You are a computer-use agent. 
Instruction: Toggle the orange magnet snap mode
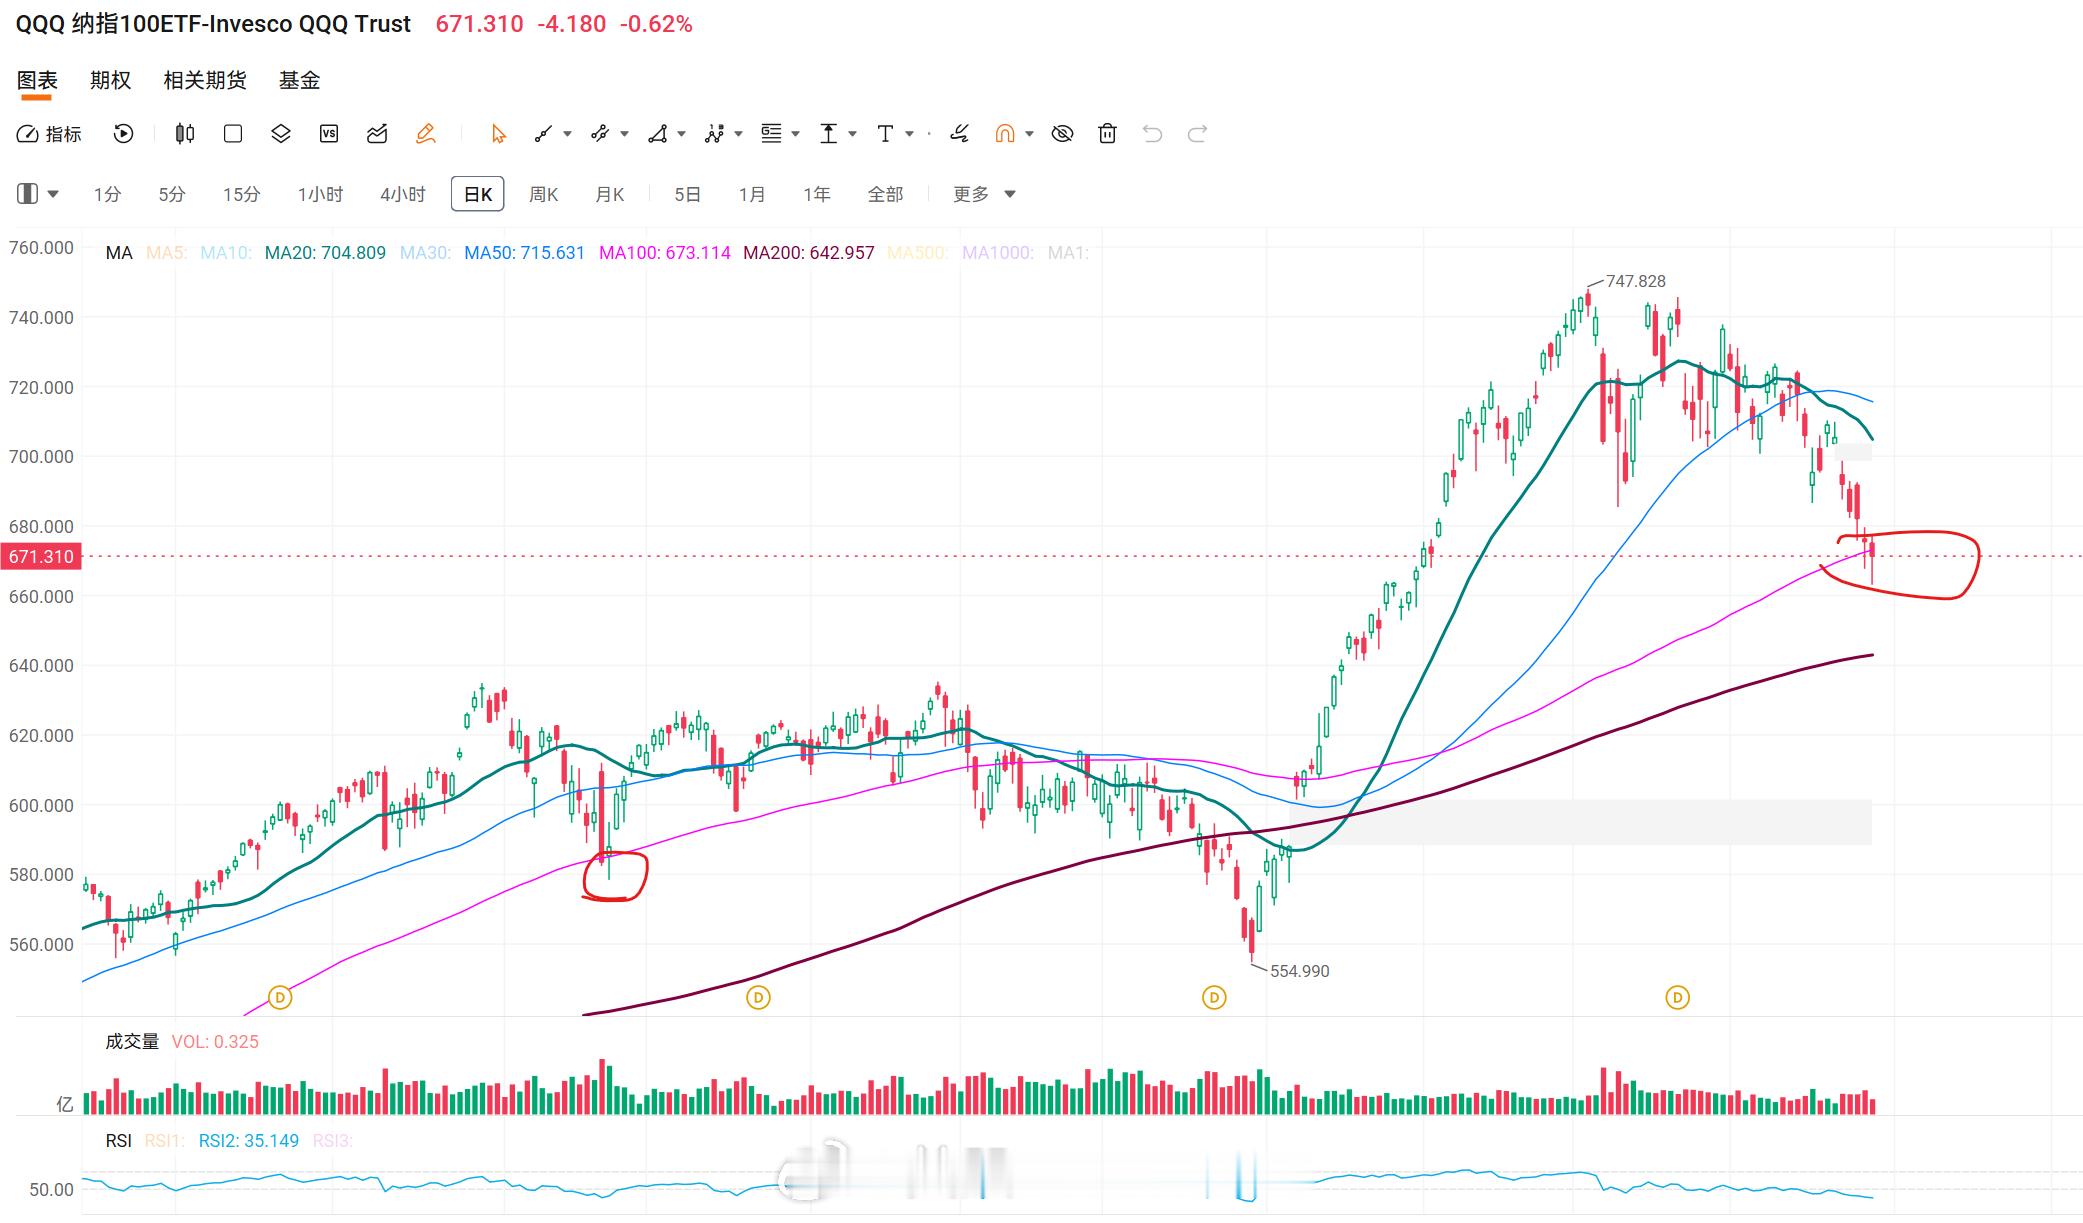point(1005,134)
